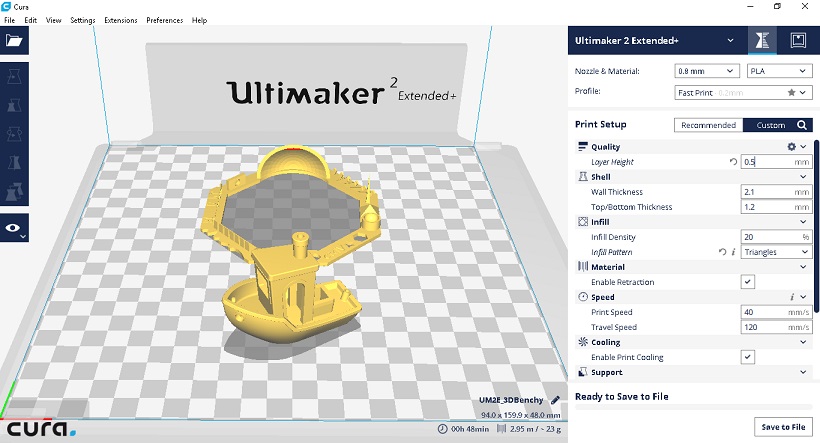This screenshot has height=443, width=820.
Task: Click the Layer Height input field
Action: click(x=776, y=162)
